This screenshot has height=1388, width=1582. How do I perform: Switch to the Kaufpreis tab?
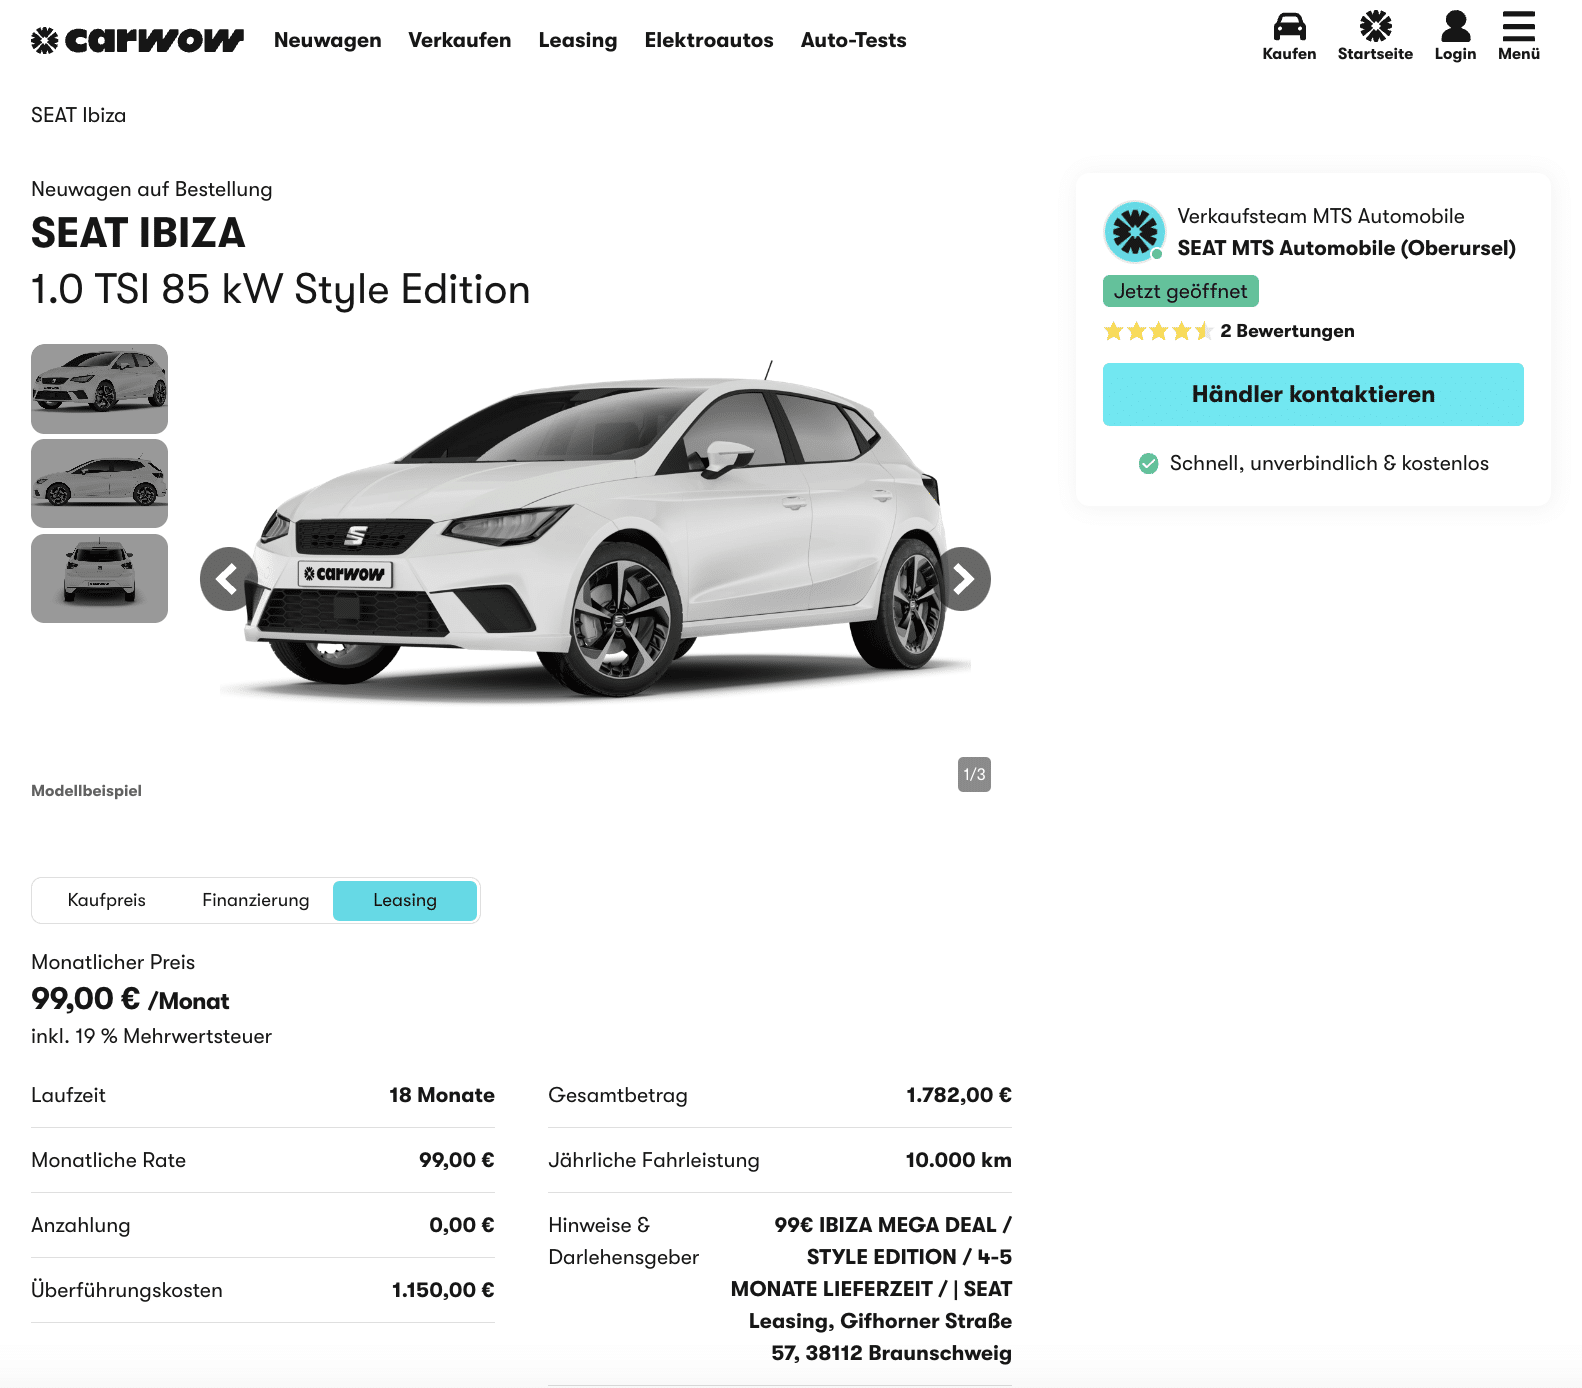click(107, 900)
